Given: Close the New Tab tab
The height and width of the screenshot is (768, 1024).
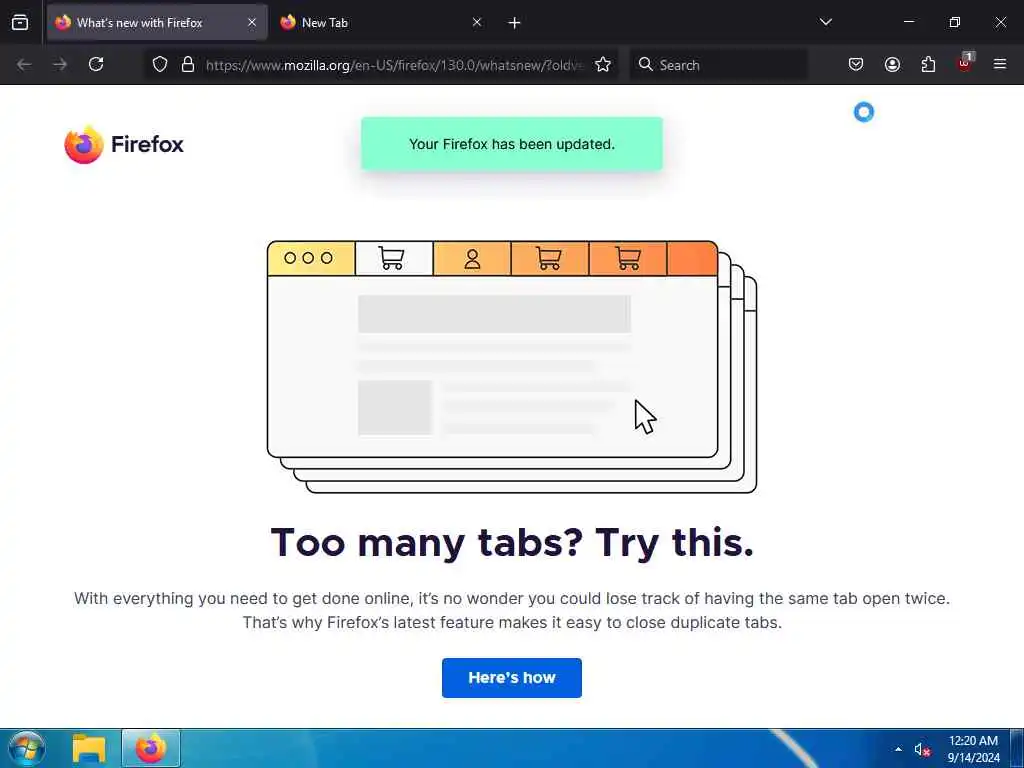Looking at the screenshot, I should [x=477, y=22].
